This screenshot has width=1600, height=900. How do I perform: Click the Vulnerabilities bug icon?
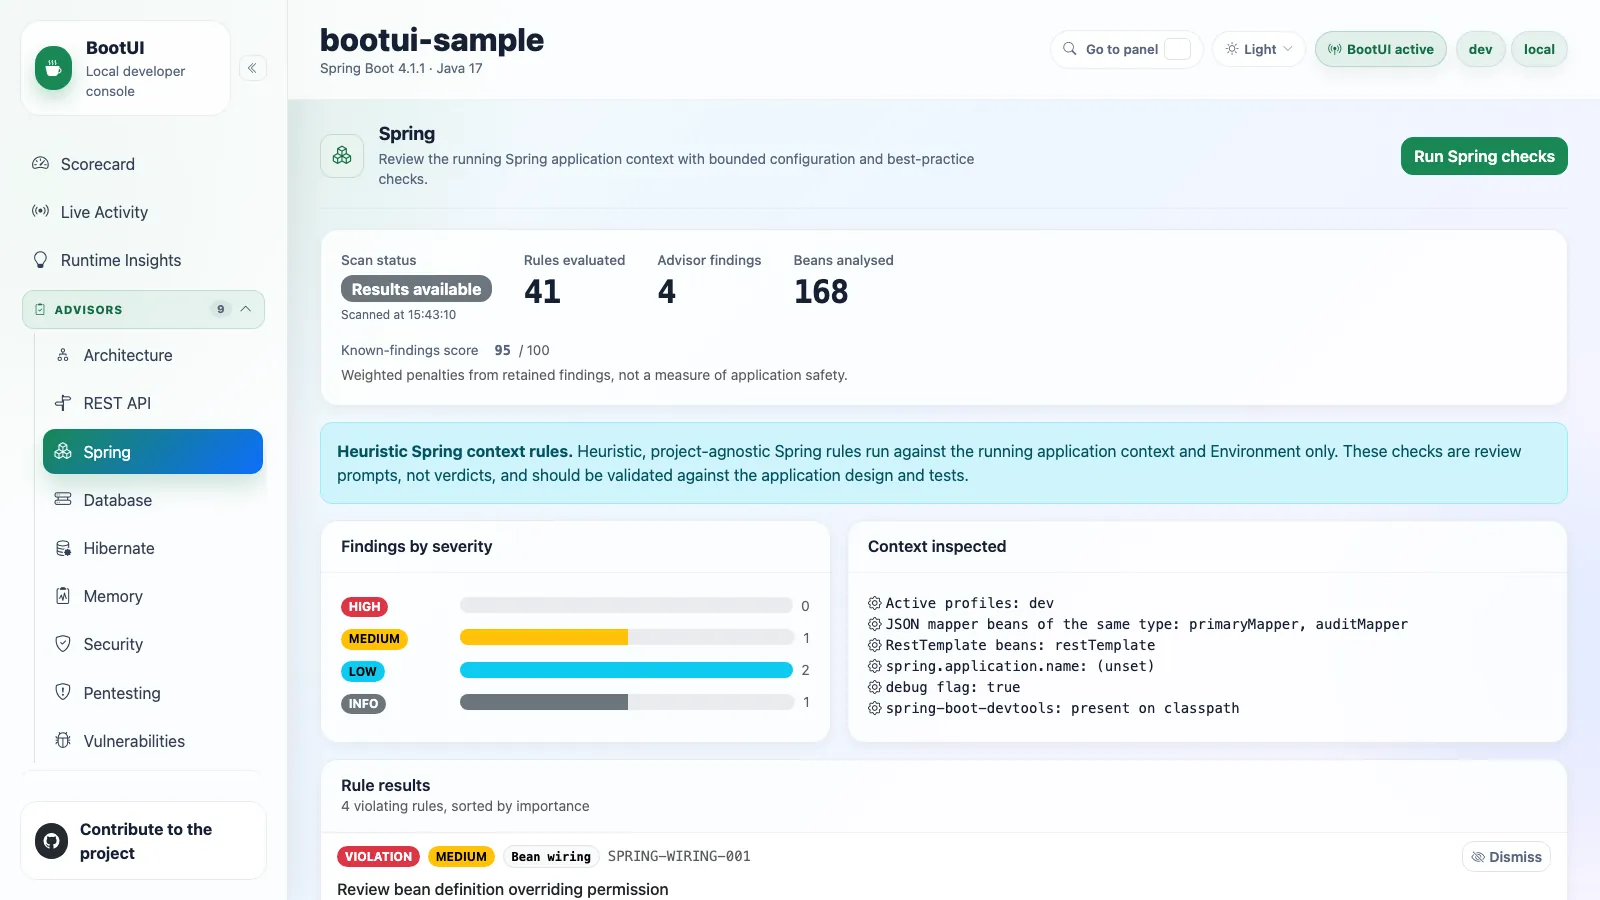click(63, 740)
